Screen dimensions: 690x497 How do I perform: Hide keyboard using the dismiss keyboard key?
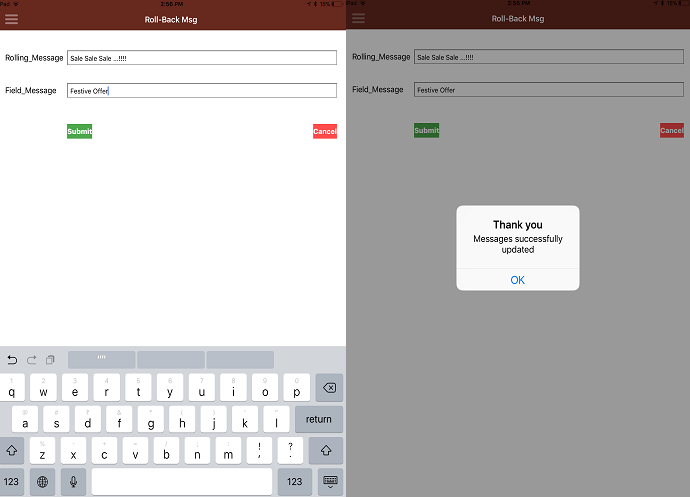coord(330,481)
